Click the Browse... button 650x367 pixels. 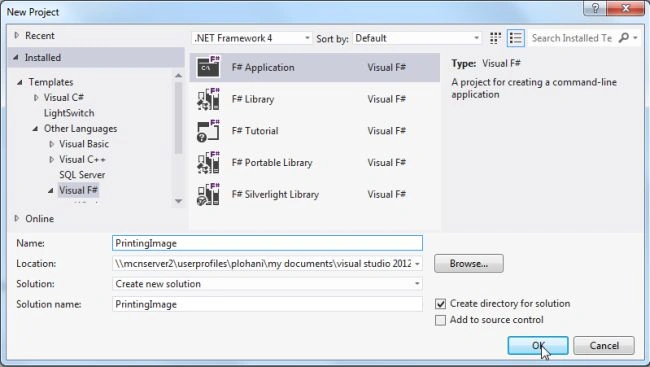(x=469, y=264)
